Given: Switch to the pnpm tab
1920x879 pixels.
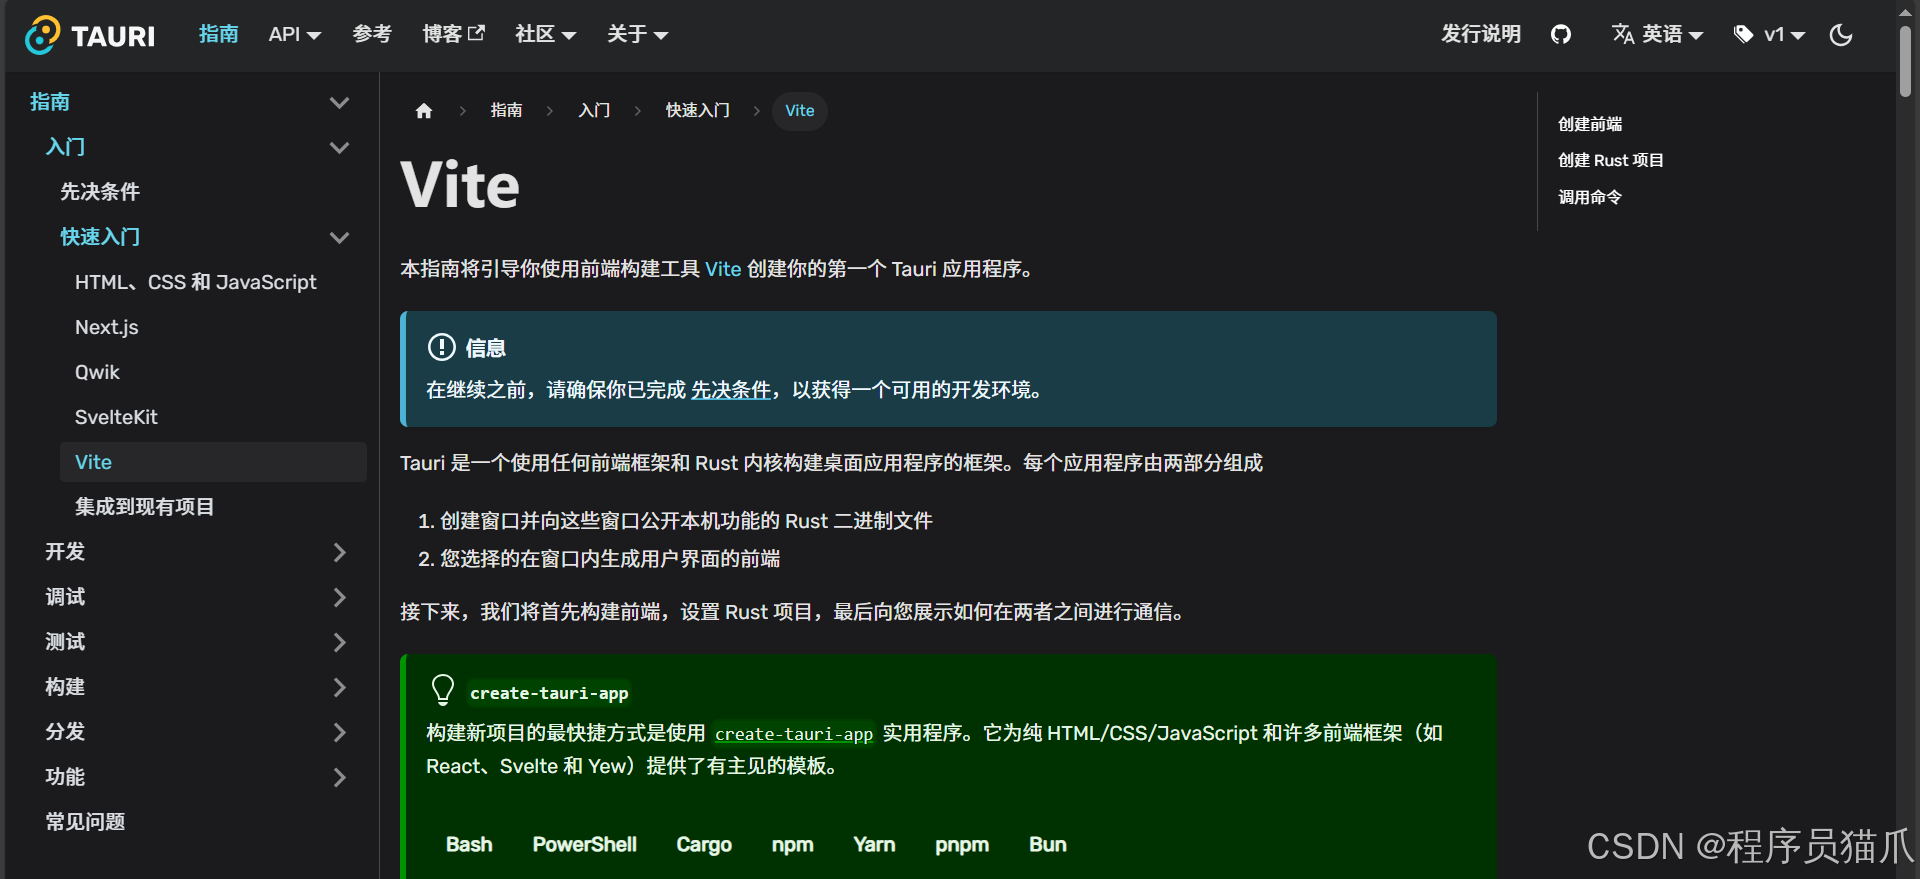Looking at the screenshot, I should (962, 845).
